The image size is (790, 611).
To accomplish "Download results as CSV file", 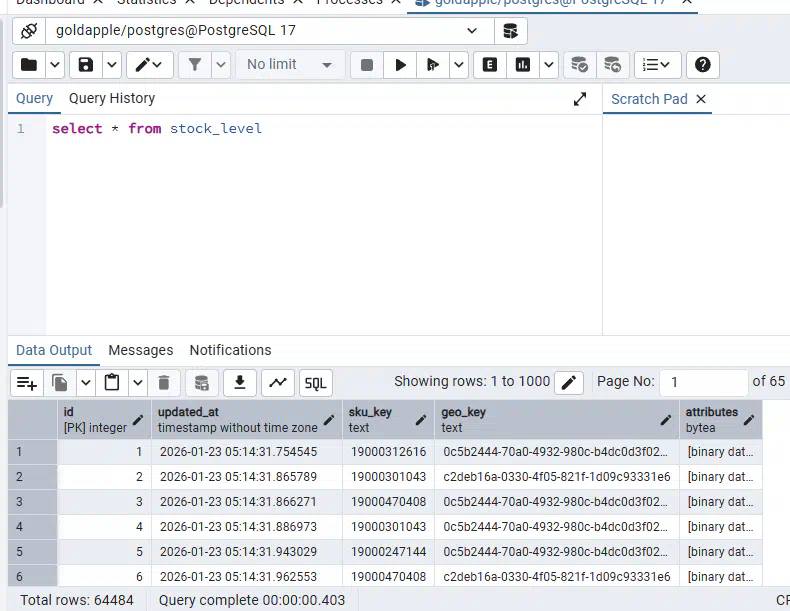I will pos(239,382).
